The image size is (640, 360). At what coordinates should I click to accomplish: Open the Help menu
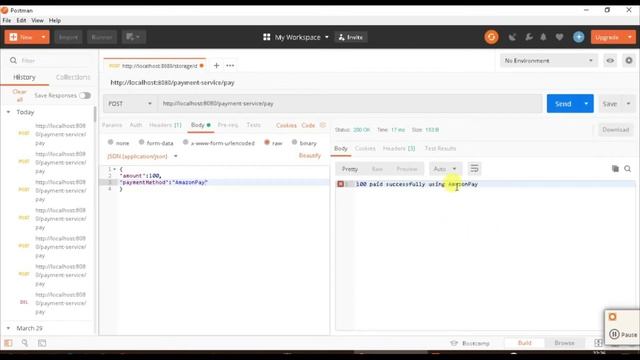pos(55,20)
